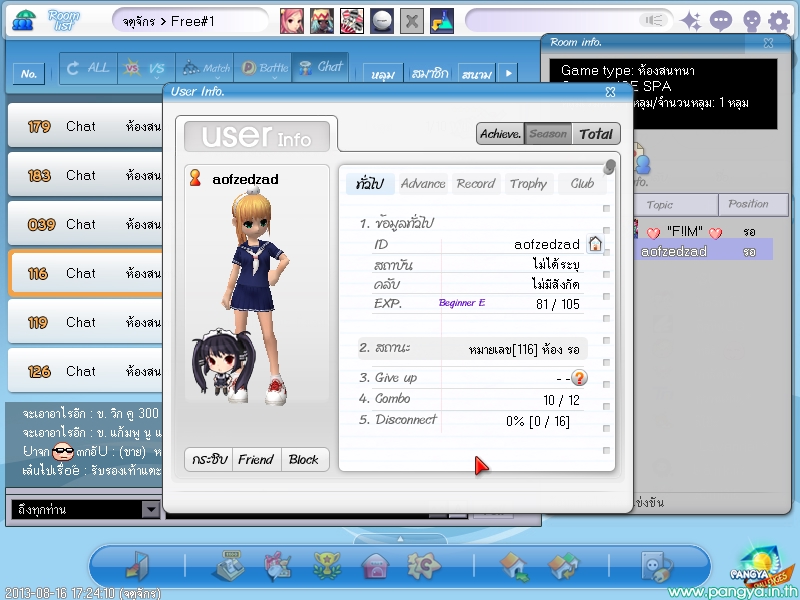Sort room list by No. button
Image resolution: width=800 pixels, height=600 pixels.
point(29,74)
